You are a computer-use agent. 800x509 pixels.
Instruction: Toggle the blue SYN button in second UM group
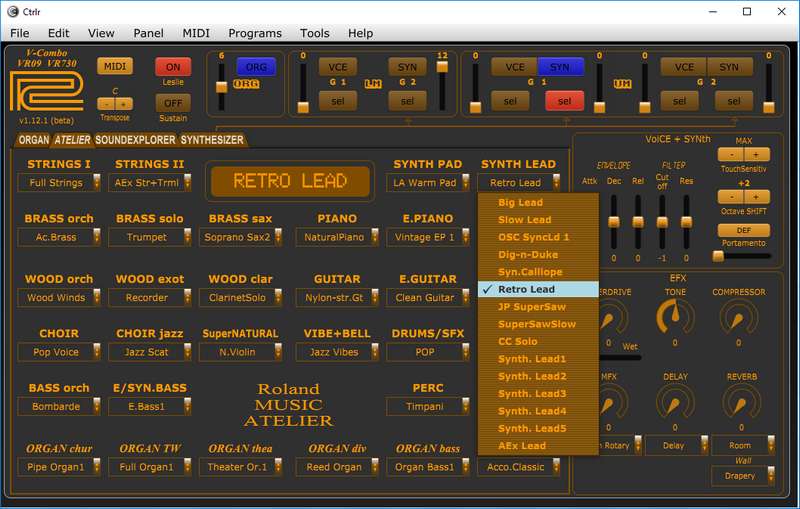pyautogui.click(x=560, y=67)
